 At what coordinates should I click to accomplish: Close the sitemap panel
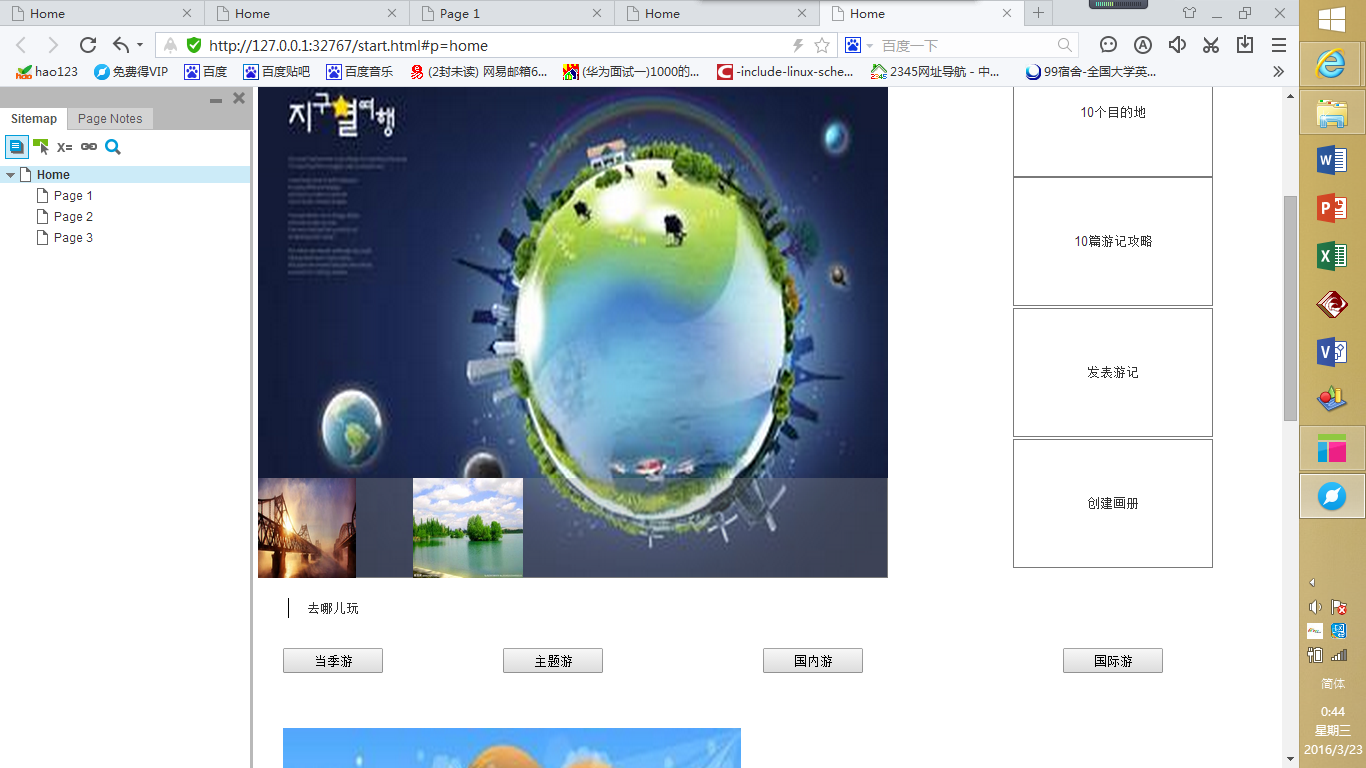pos(239,98)
